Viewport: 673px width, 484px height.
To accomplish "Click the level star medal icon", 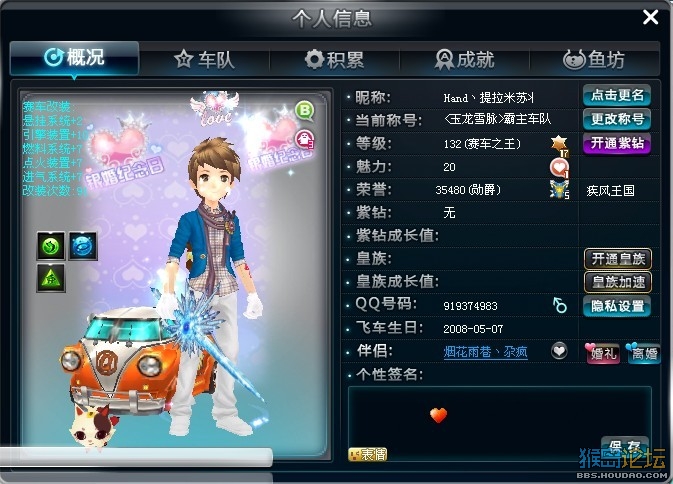I will [x=560, y=145].
